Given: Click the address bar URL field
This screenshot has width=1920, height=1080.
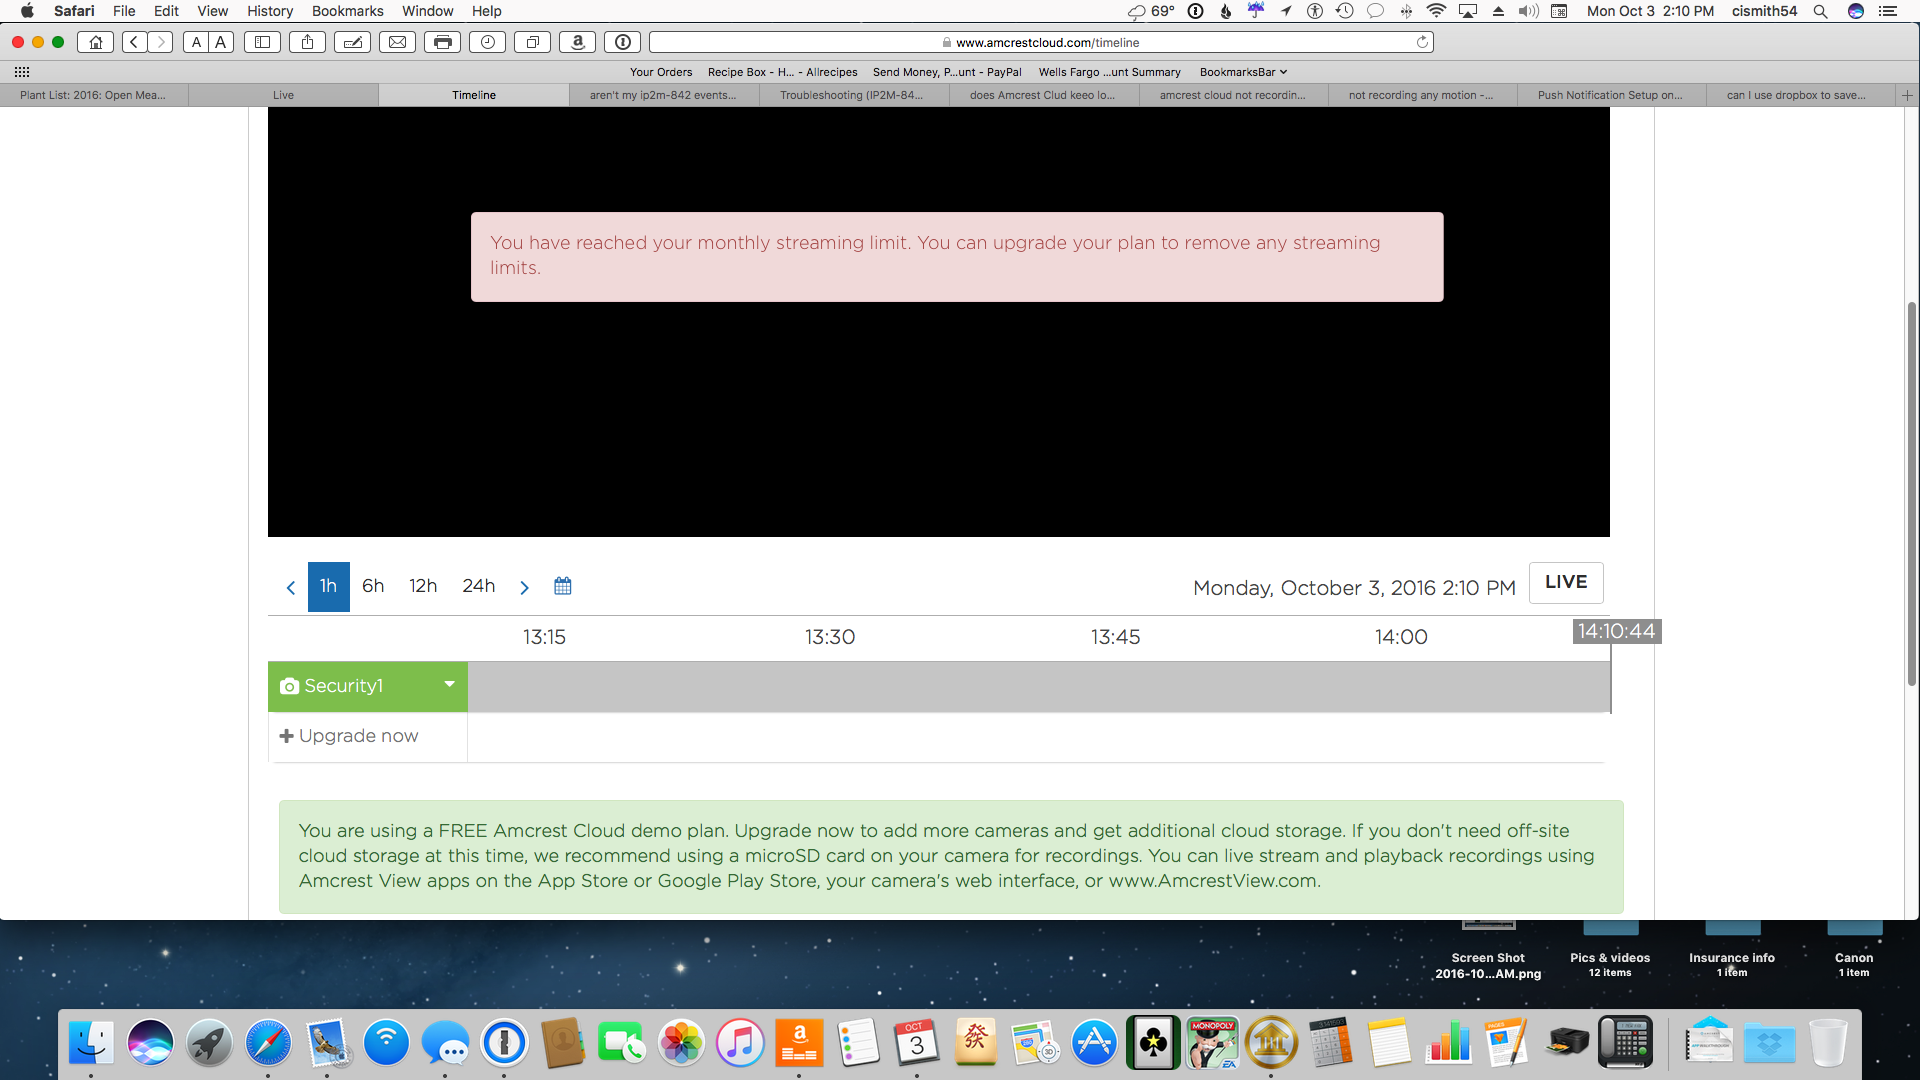Looking at the screenshot, I should pos(1041,42).
